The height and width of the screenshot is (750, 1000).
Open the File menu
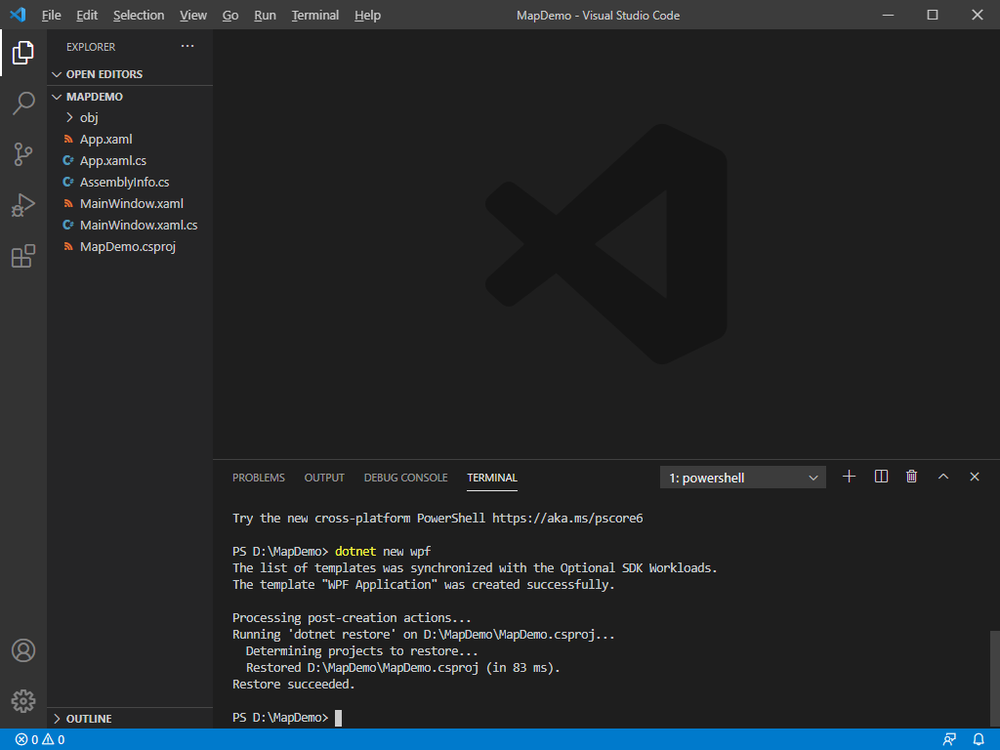(51, 15)
